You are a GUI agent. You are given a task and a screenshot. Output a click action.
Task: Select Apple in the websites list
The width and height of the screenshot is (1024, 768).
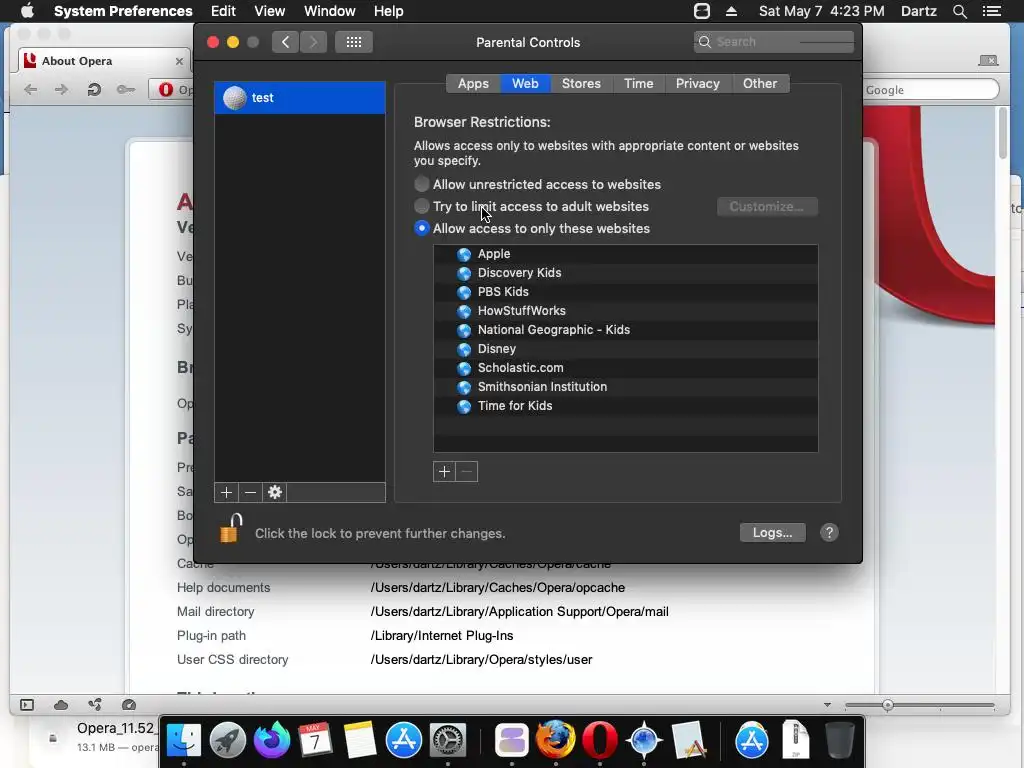(x=626, y=254)
